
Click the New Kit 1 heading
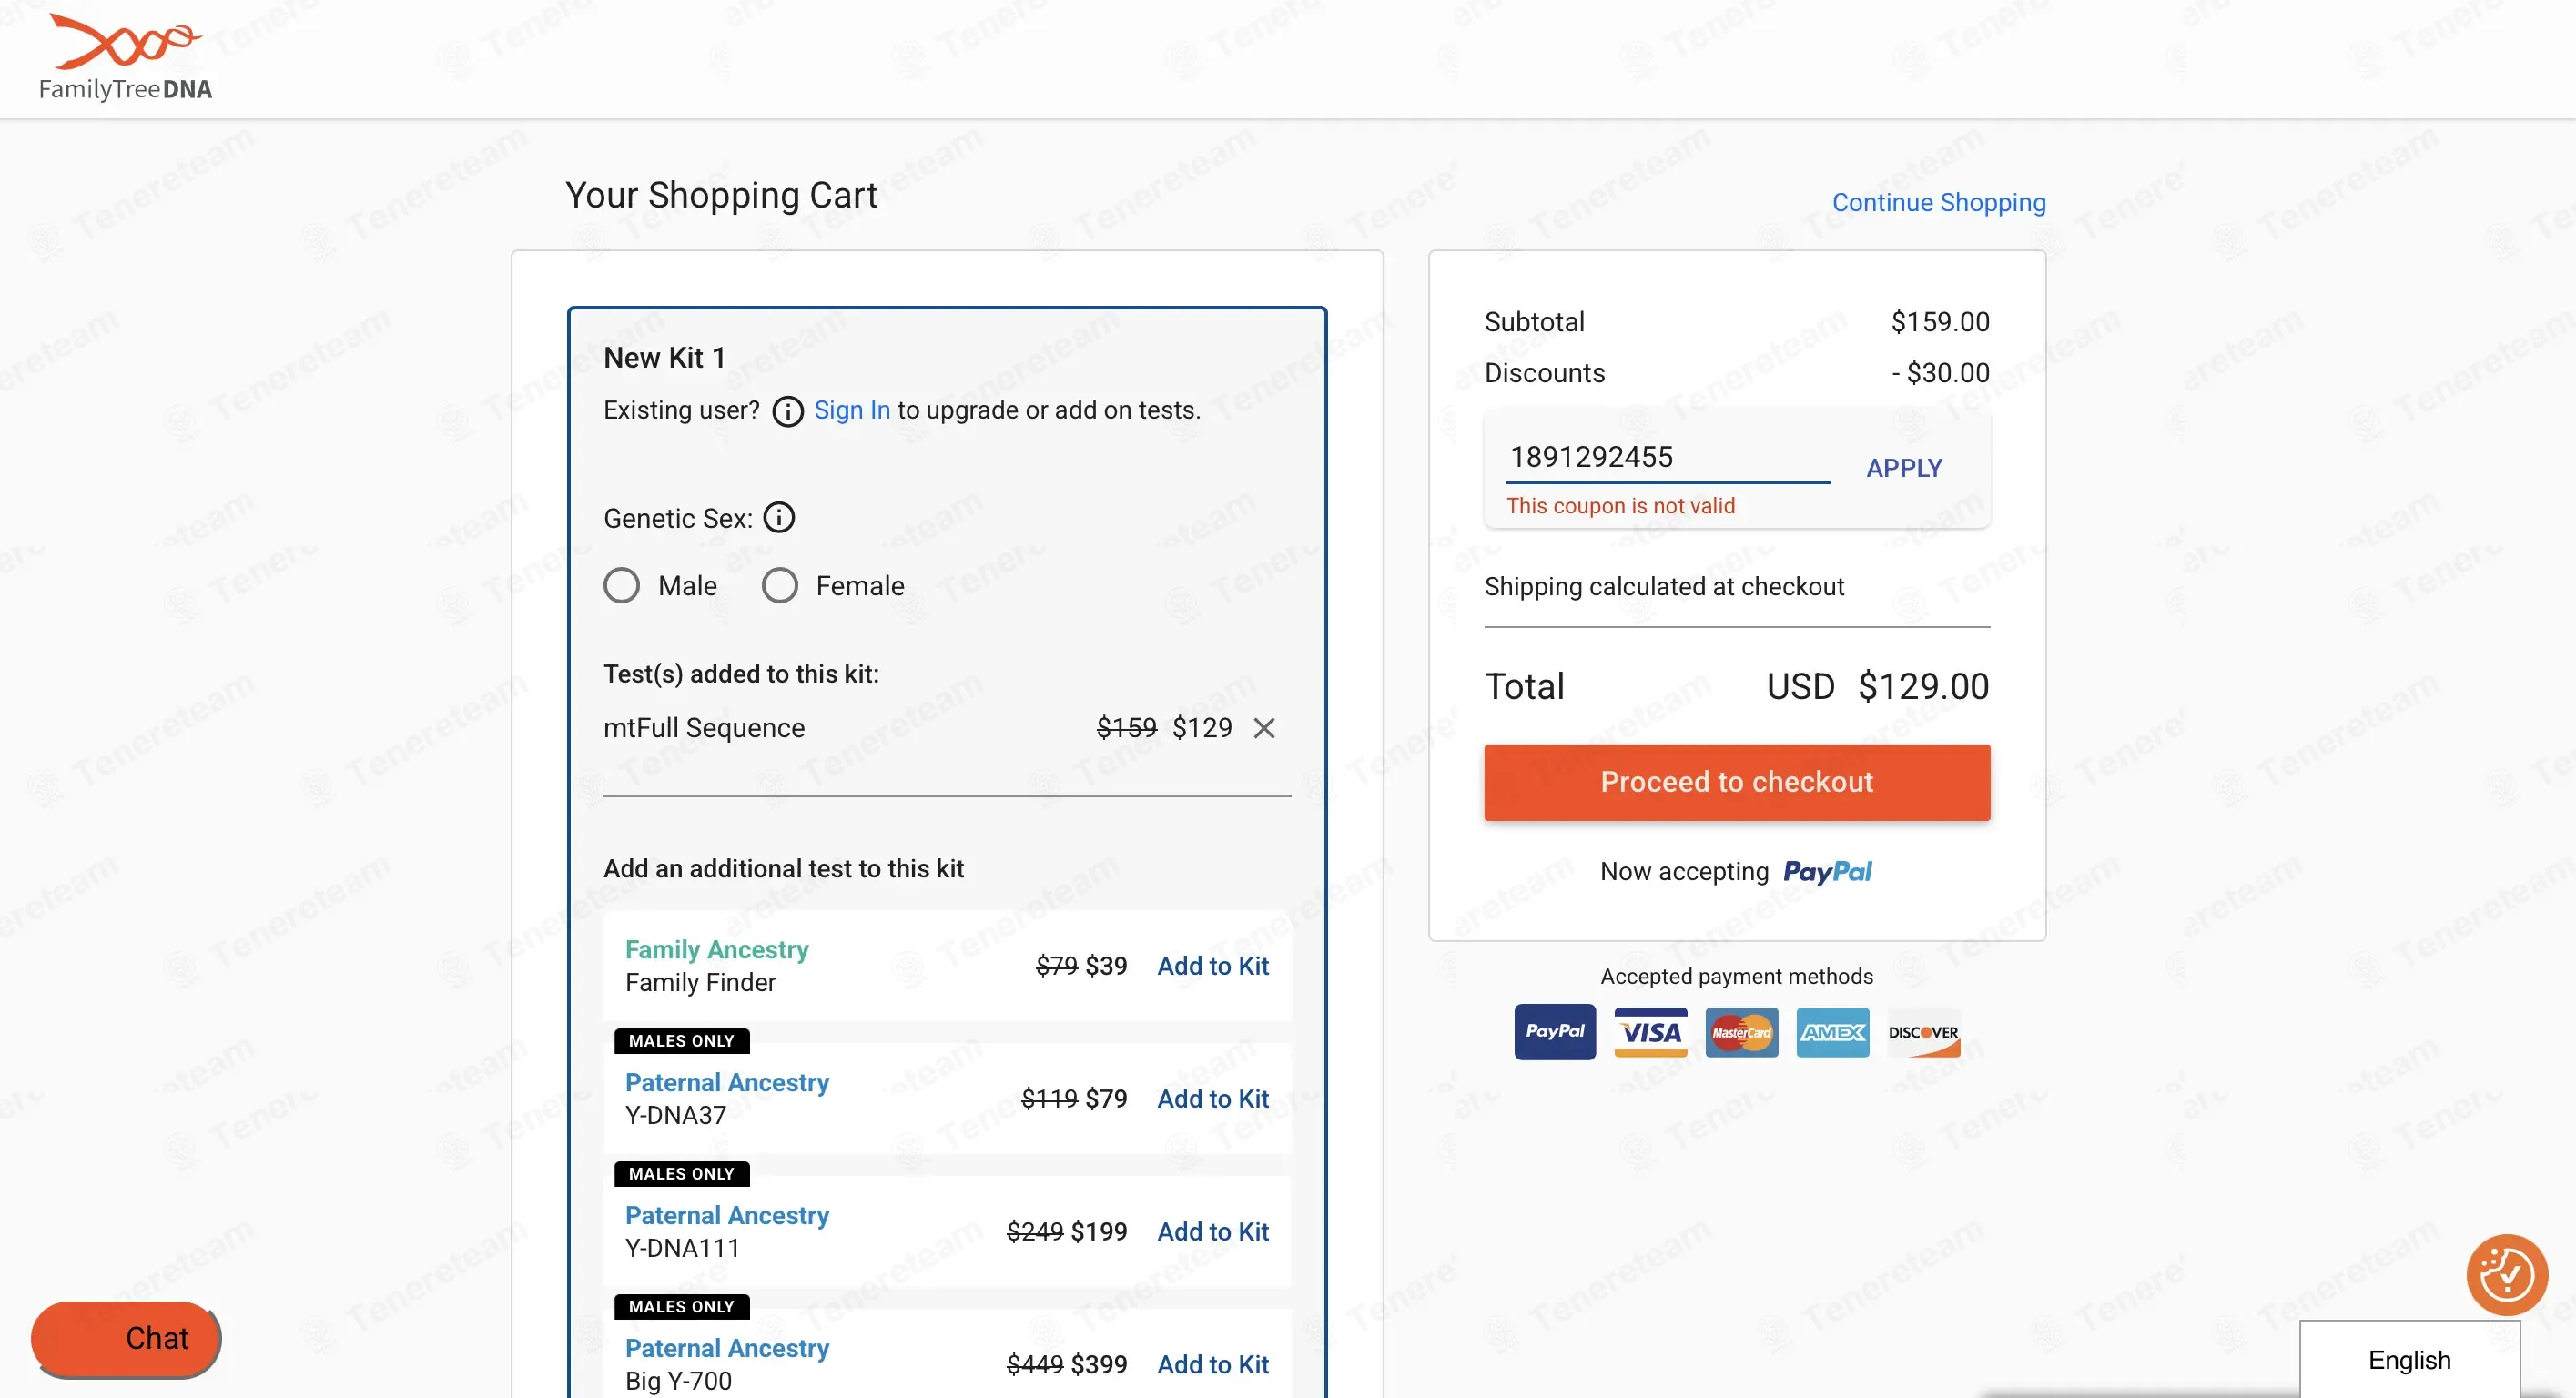coord(664,358)
